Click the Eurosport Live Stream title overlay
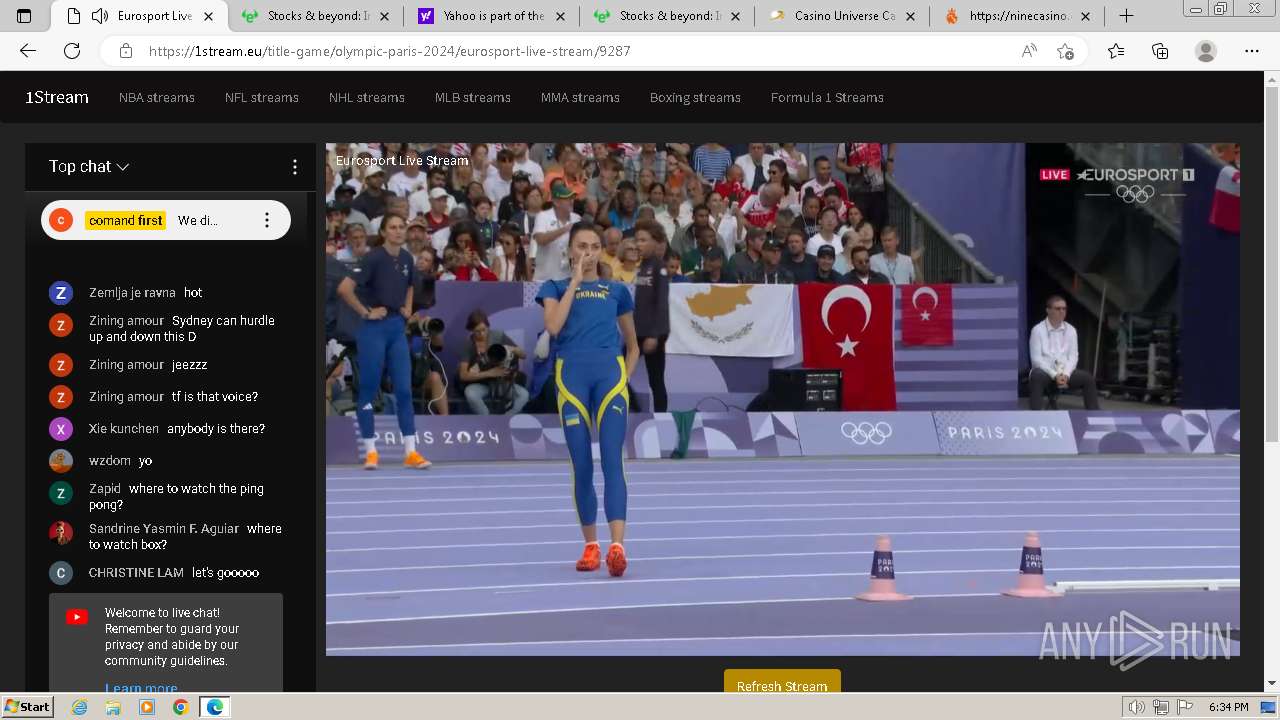 (402, 160)
